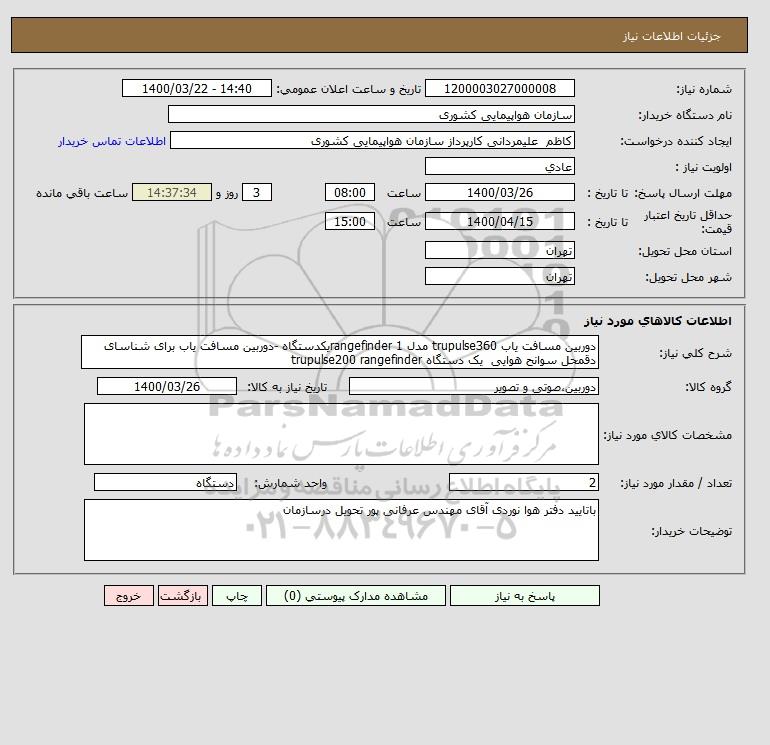Click price validity date field 1400/04/15

(499, 221)
